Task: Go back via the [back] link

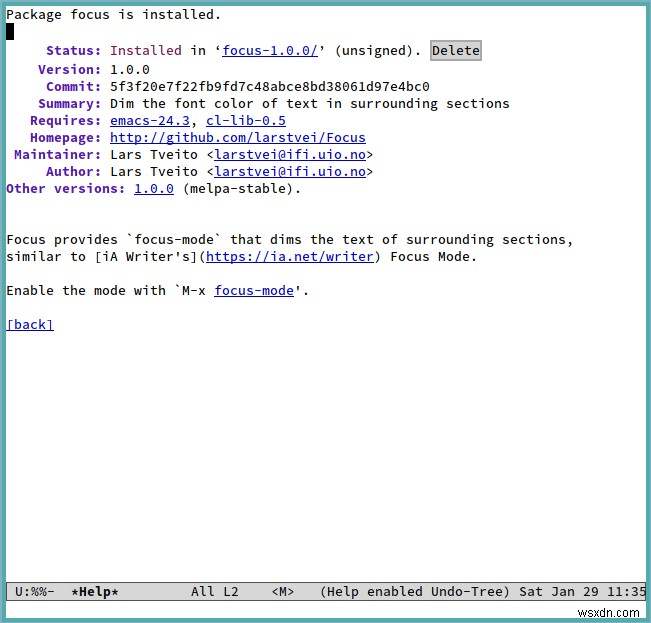Action: click(30, 325)
